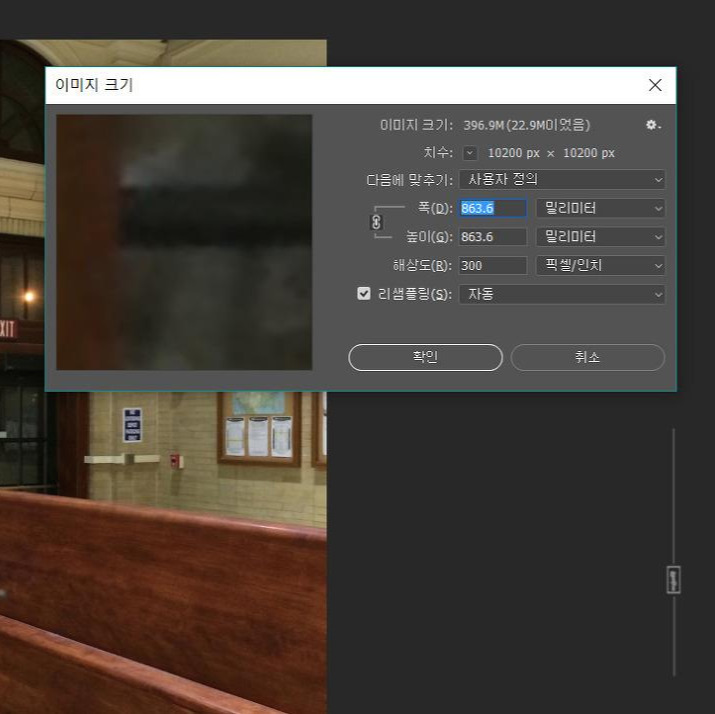Click the 폭 width field containing 863.6
Viewport: 715px width, 714px height.
click(x=493, y=208)
